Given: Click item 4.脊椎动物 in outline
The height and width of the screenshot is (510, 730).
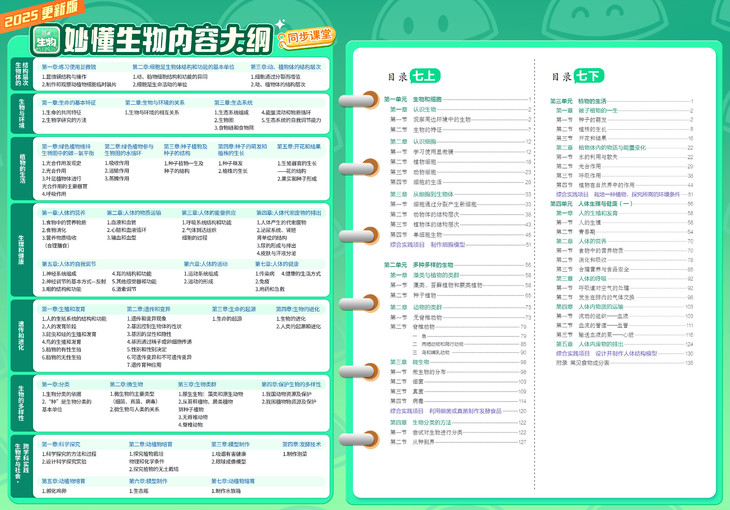Looking at the screenshot, I should point(192,425).
